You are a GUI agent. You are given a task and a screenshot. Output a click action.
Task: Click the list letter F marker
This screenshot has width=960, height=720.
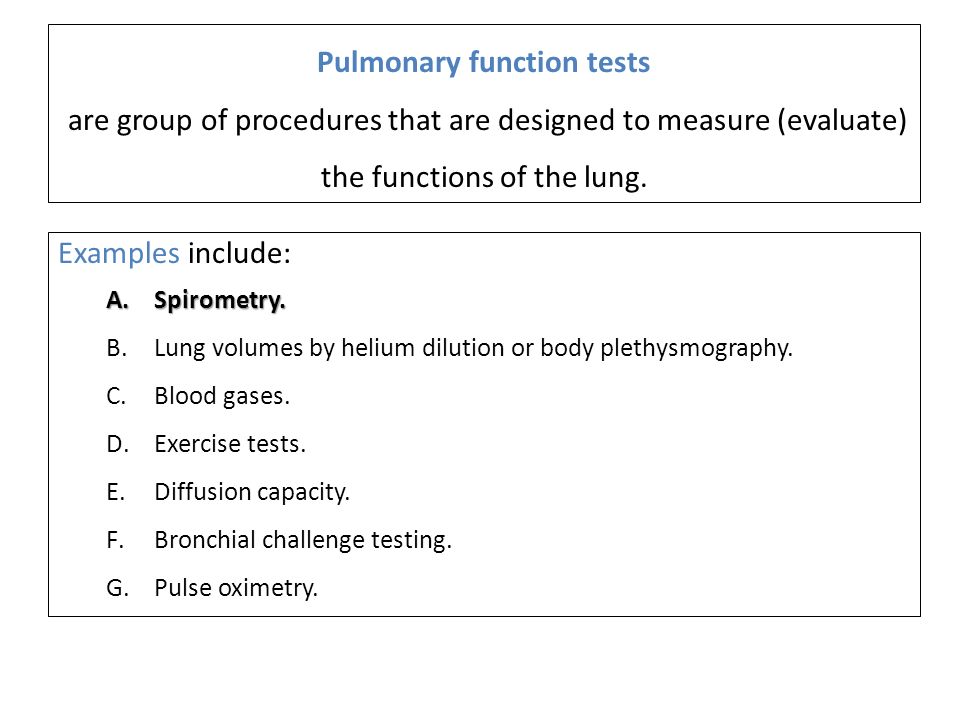(x=115, y=540)
